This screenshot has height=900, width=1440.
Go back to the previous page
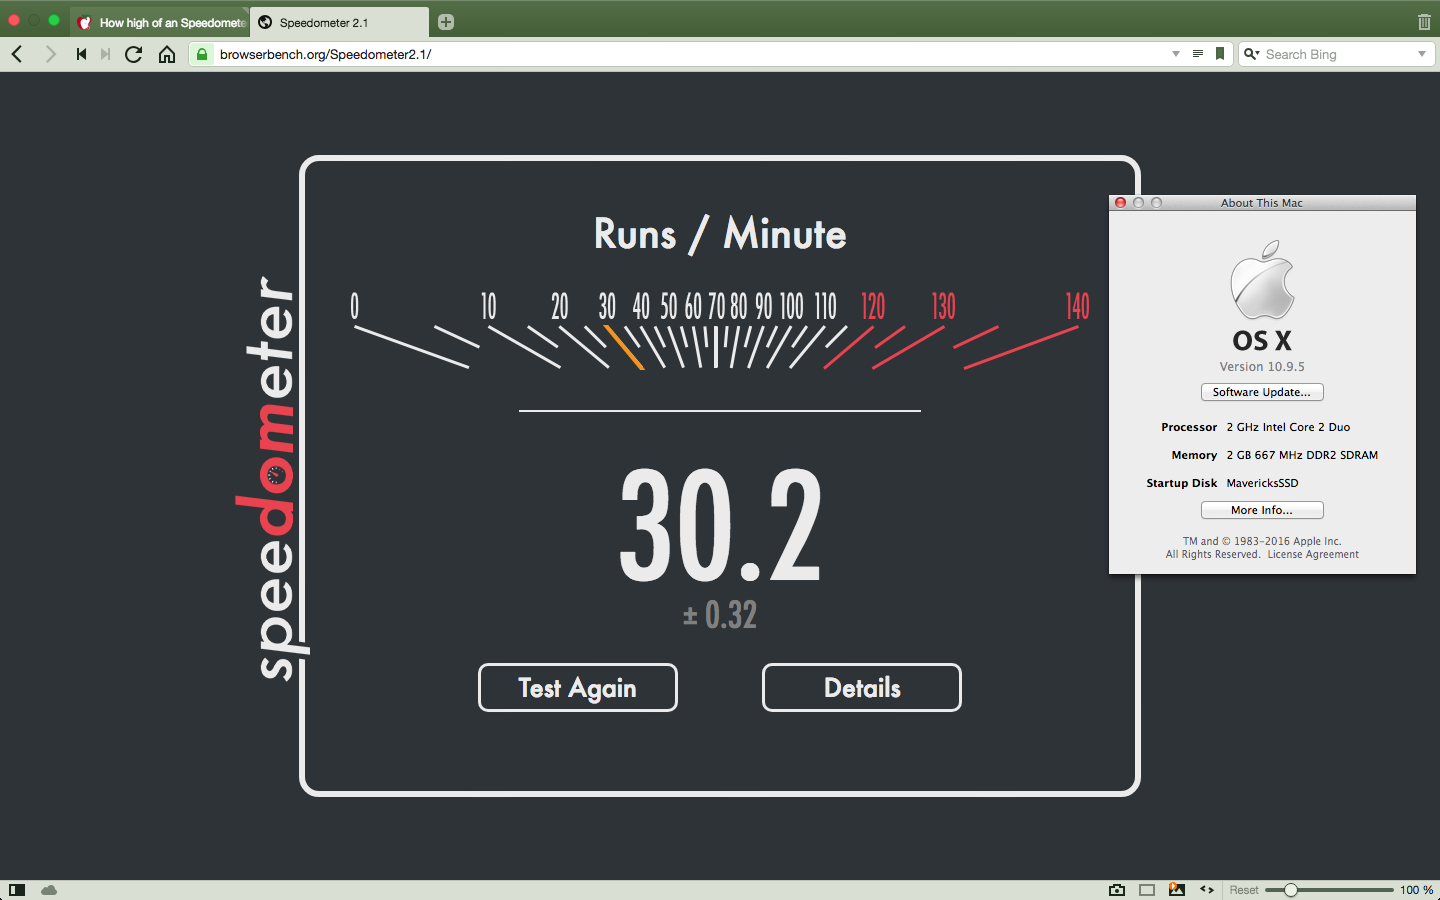tap(17, 54)
